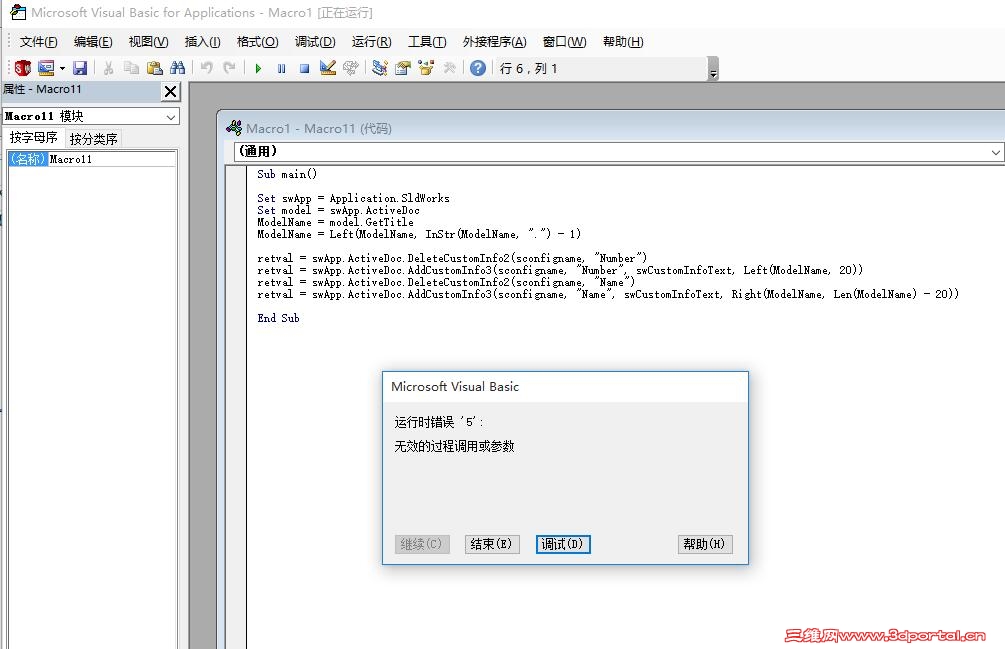Click the Project Explorer icon

point(379,68)
